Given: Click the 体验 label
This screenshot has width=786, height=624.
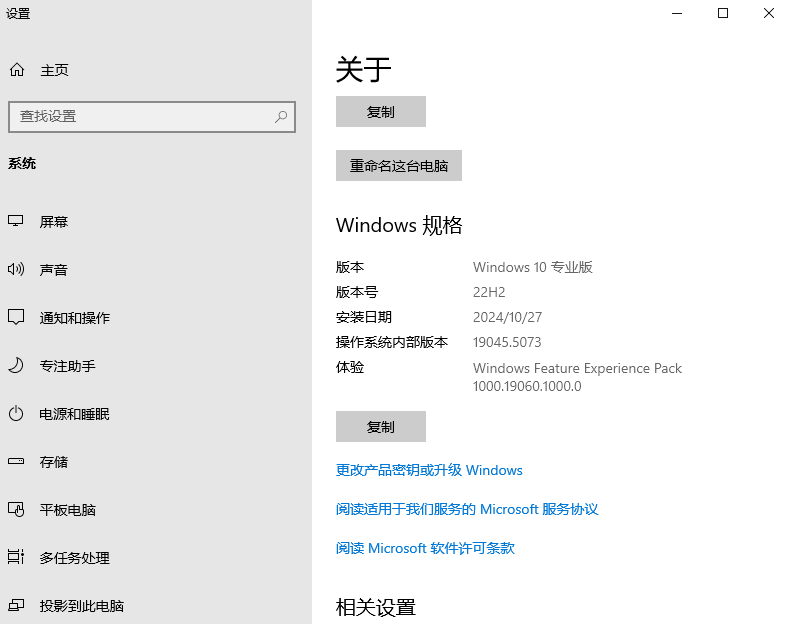Looking at the screenshot, I should tap(350, 367).
